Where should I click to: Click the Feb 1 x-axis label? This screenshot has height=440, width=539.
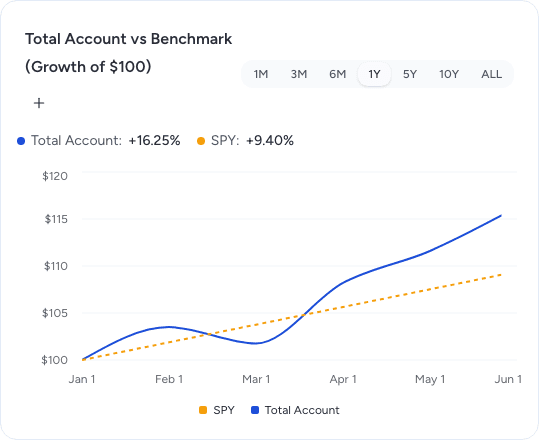click(169, 379)
